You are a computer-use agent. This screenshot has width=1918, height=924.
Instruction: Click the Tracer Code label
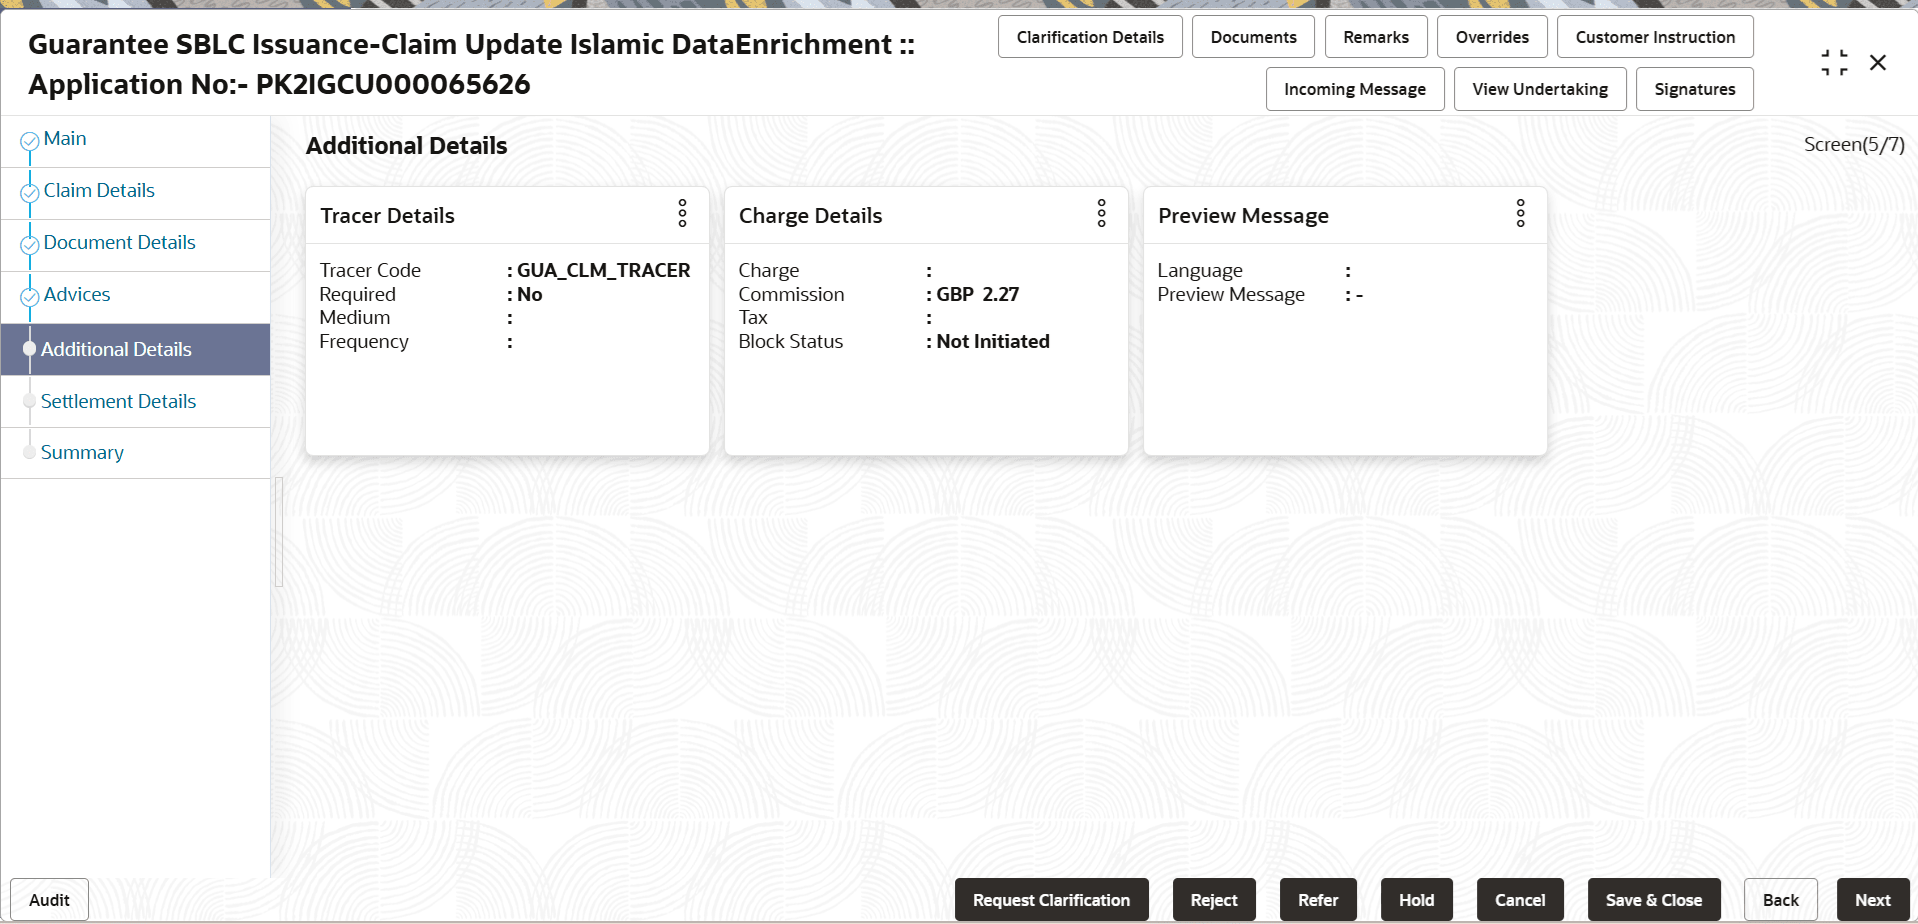(x=370, y=270)
